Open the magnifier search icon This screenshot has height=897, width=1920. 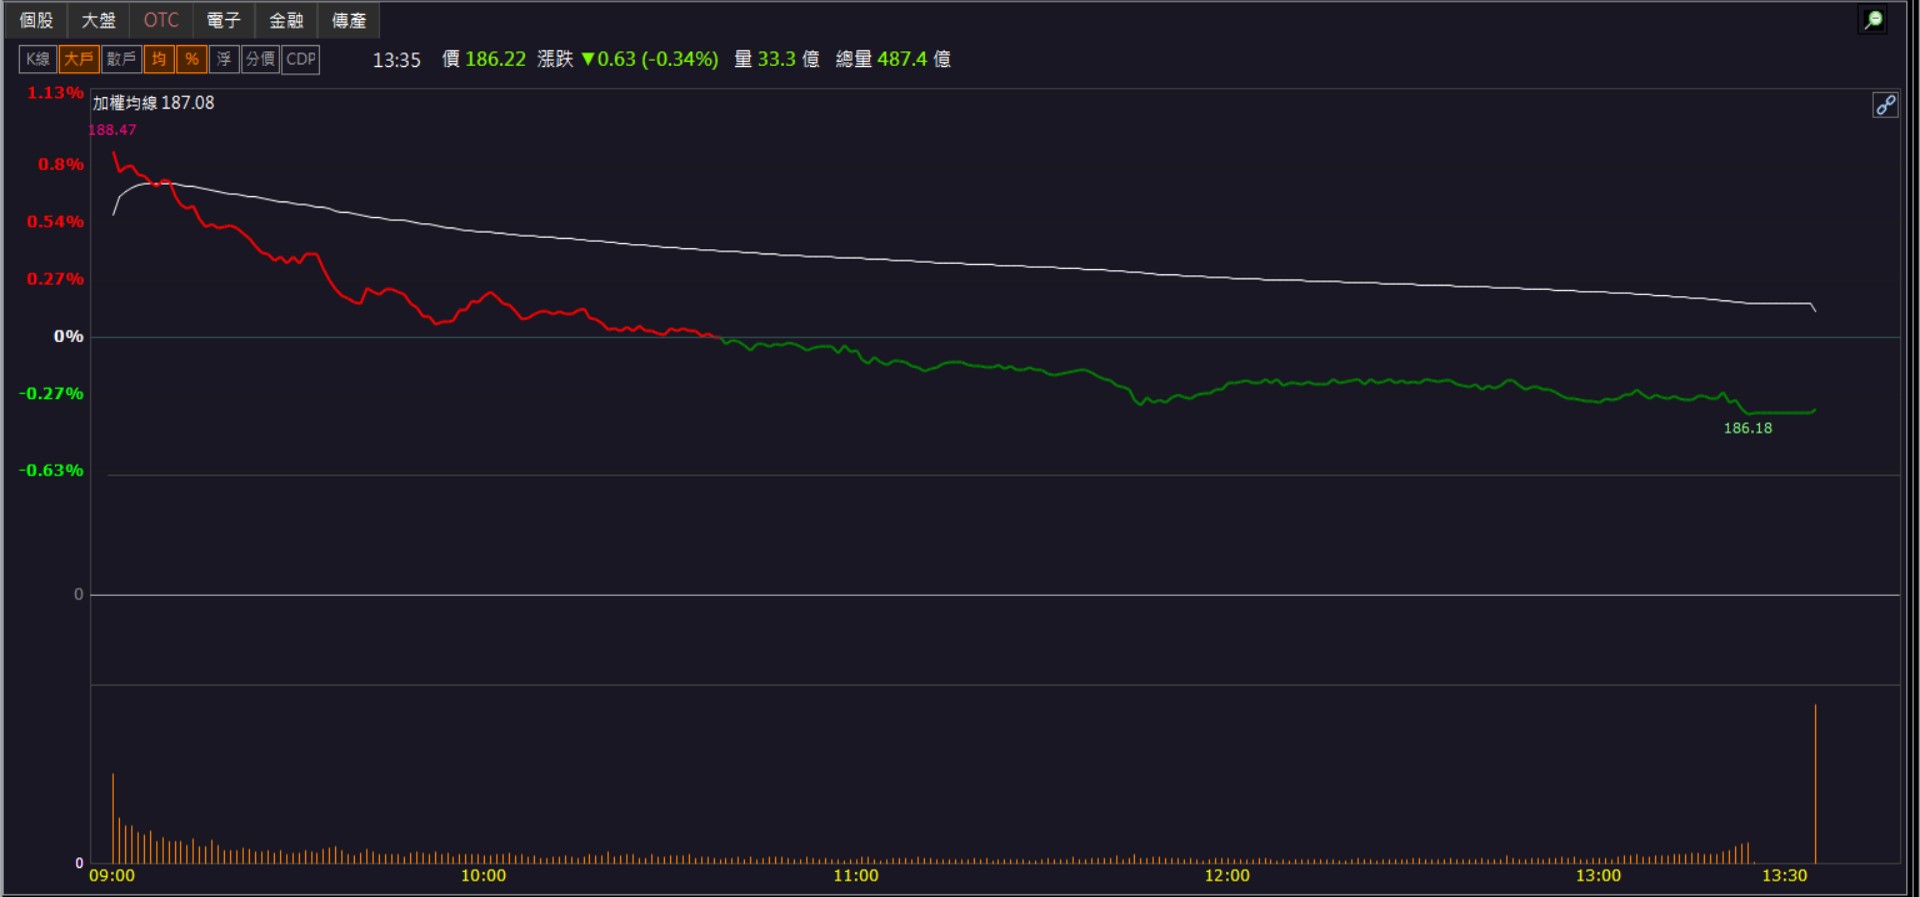(1873, 20)
